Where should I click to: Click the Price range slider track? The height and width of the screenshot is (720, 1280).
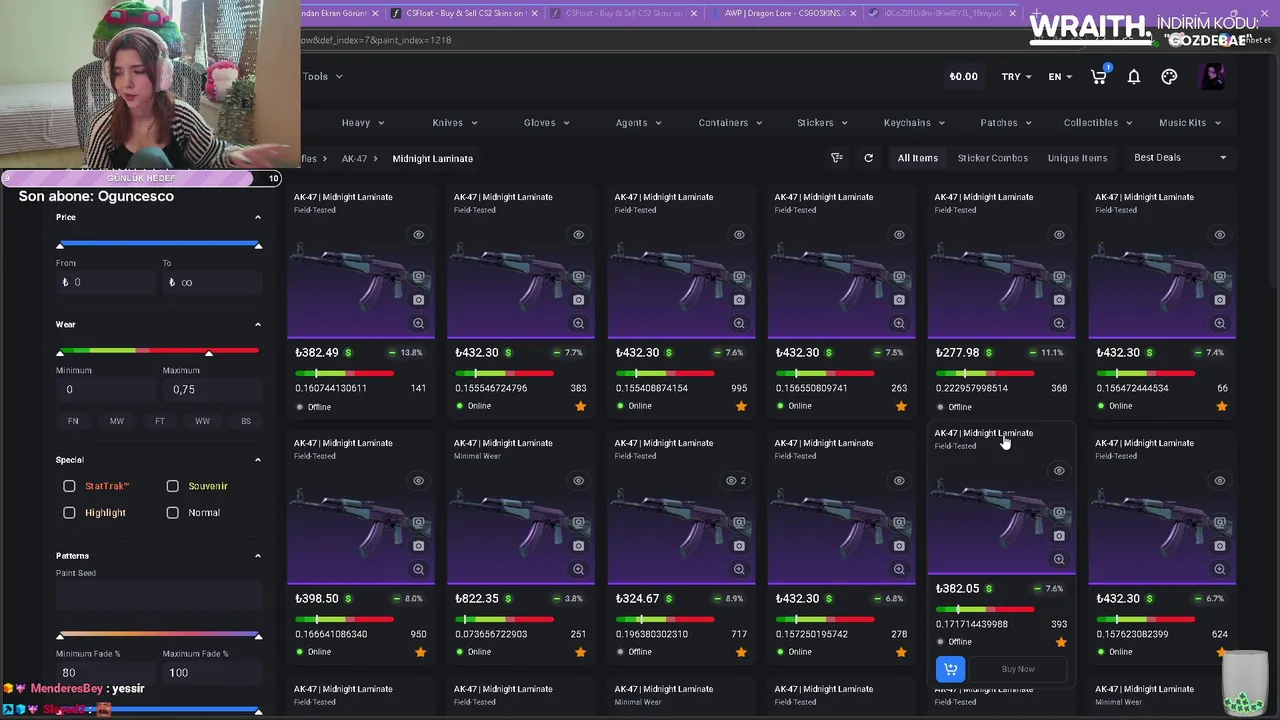(159, 245)
